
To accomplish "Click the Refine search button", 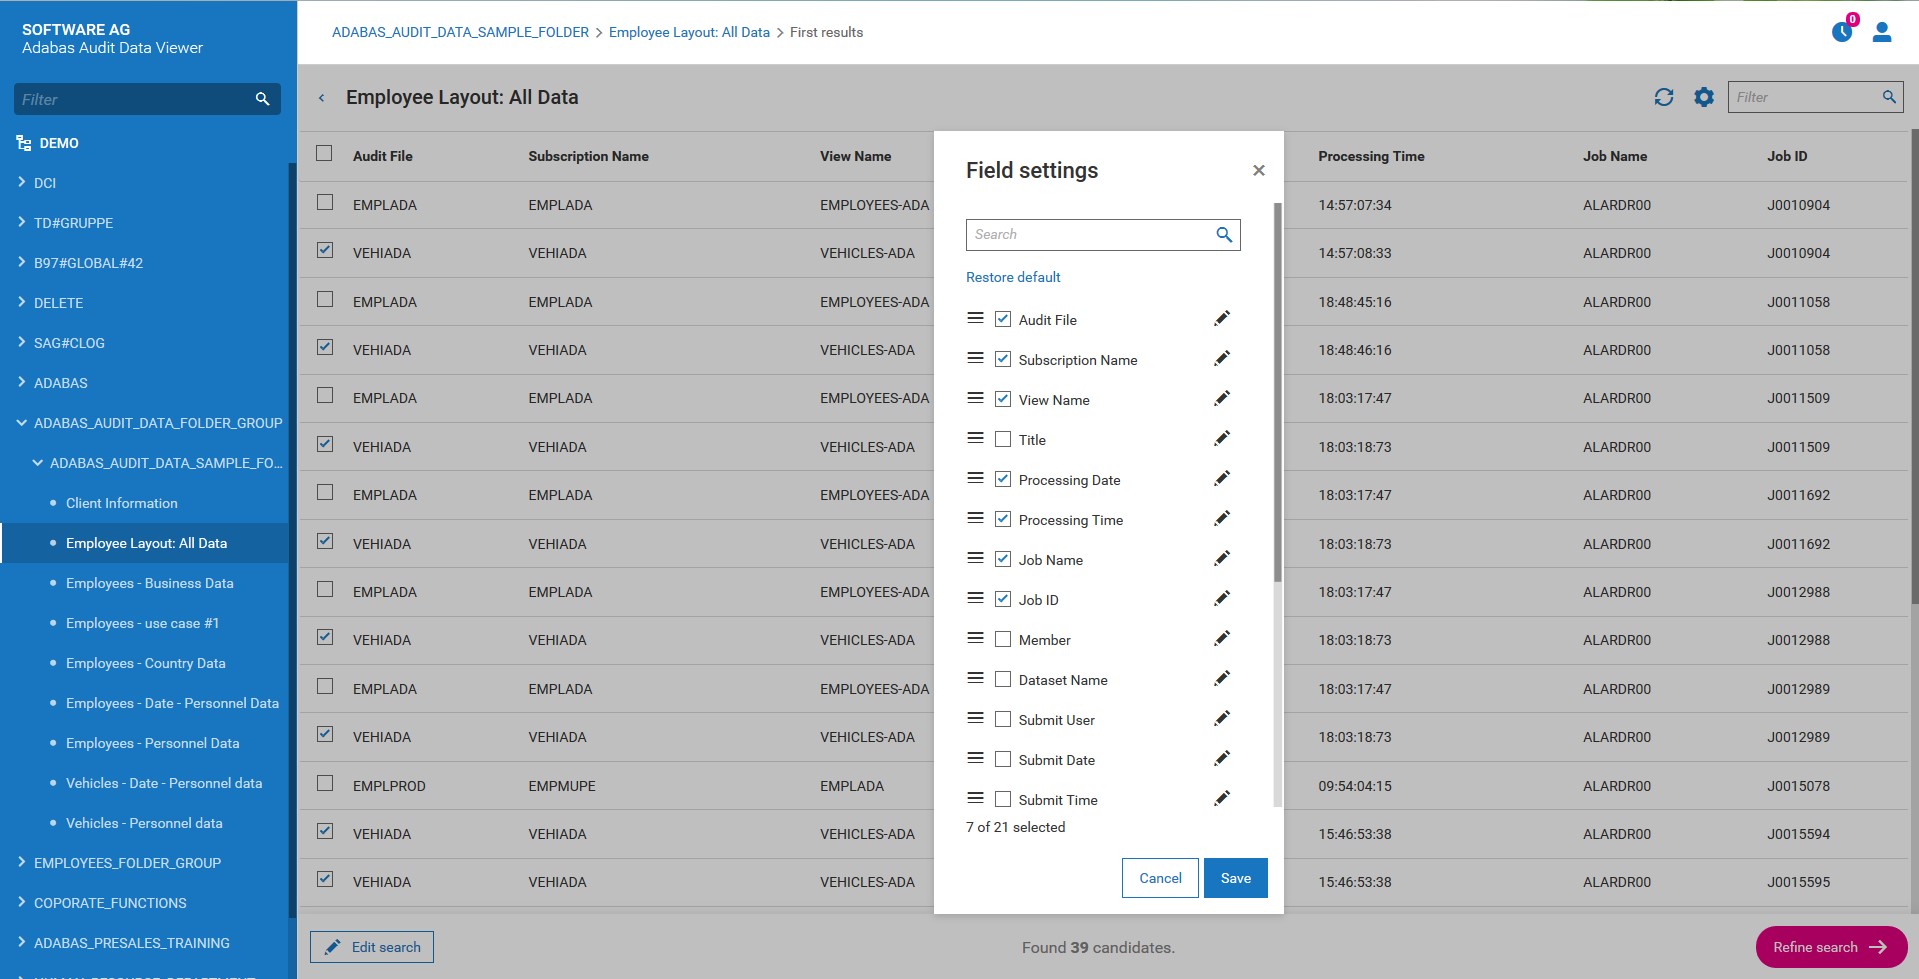I will pyautogui.click(x=1831, y=947).
